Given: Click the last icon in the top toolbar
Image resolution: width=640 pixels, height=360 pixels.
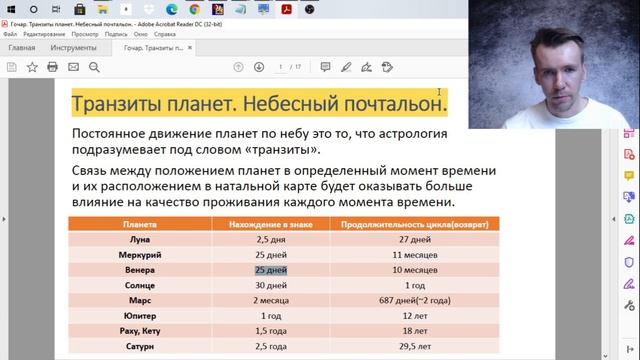Looking at the screenshot, I should tap(387, 67).
